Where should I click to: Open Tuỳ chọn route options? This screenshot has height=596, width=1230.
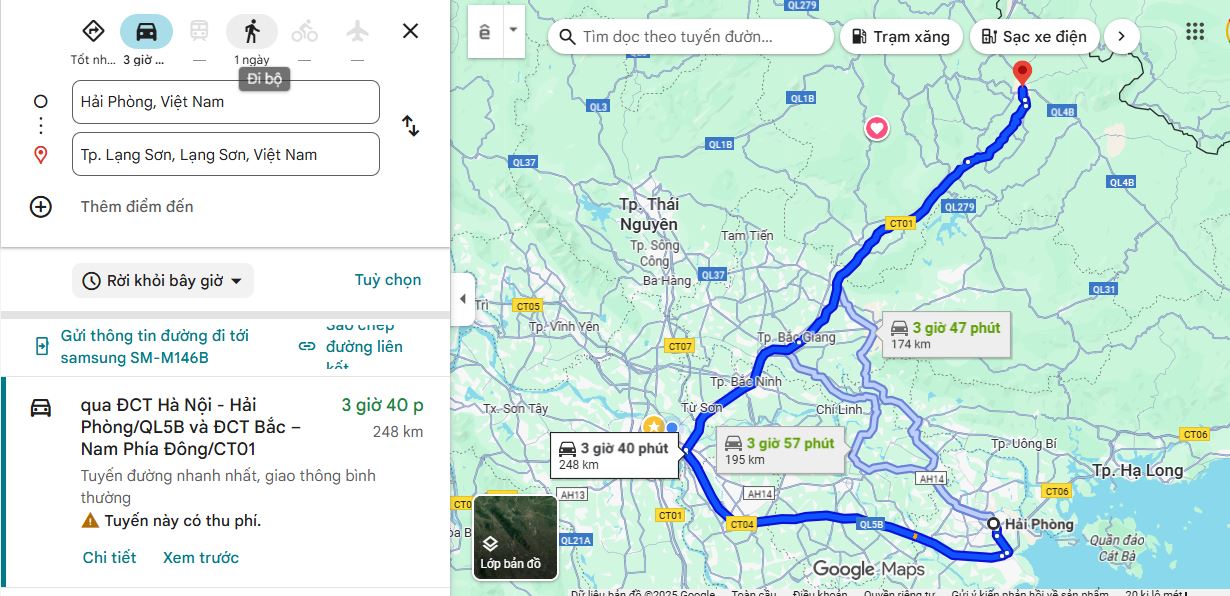388,280
